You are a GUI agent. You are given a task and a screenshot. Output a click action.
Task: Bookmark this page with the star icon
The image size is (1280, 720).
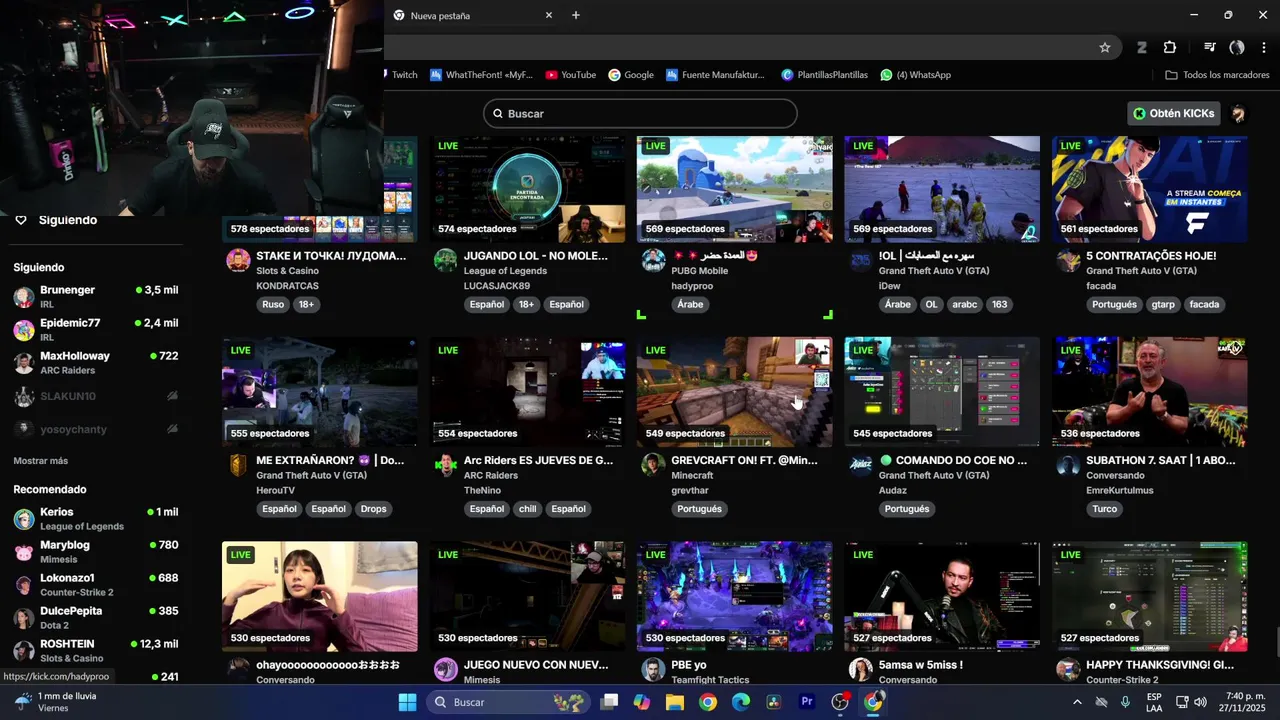(1105, 47)
